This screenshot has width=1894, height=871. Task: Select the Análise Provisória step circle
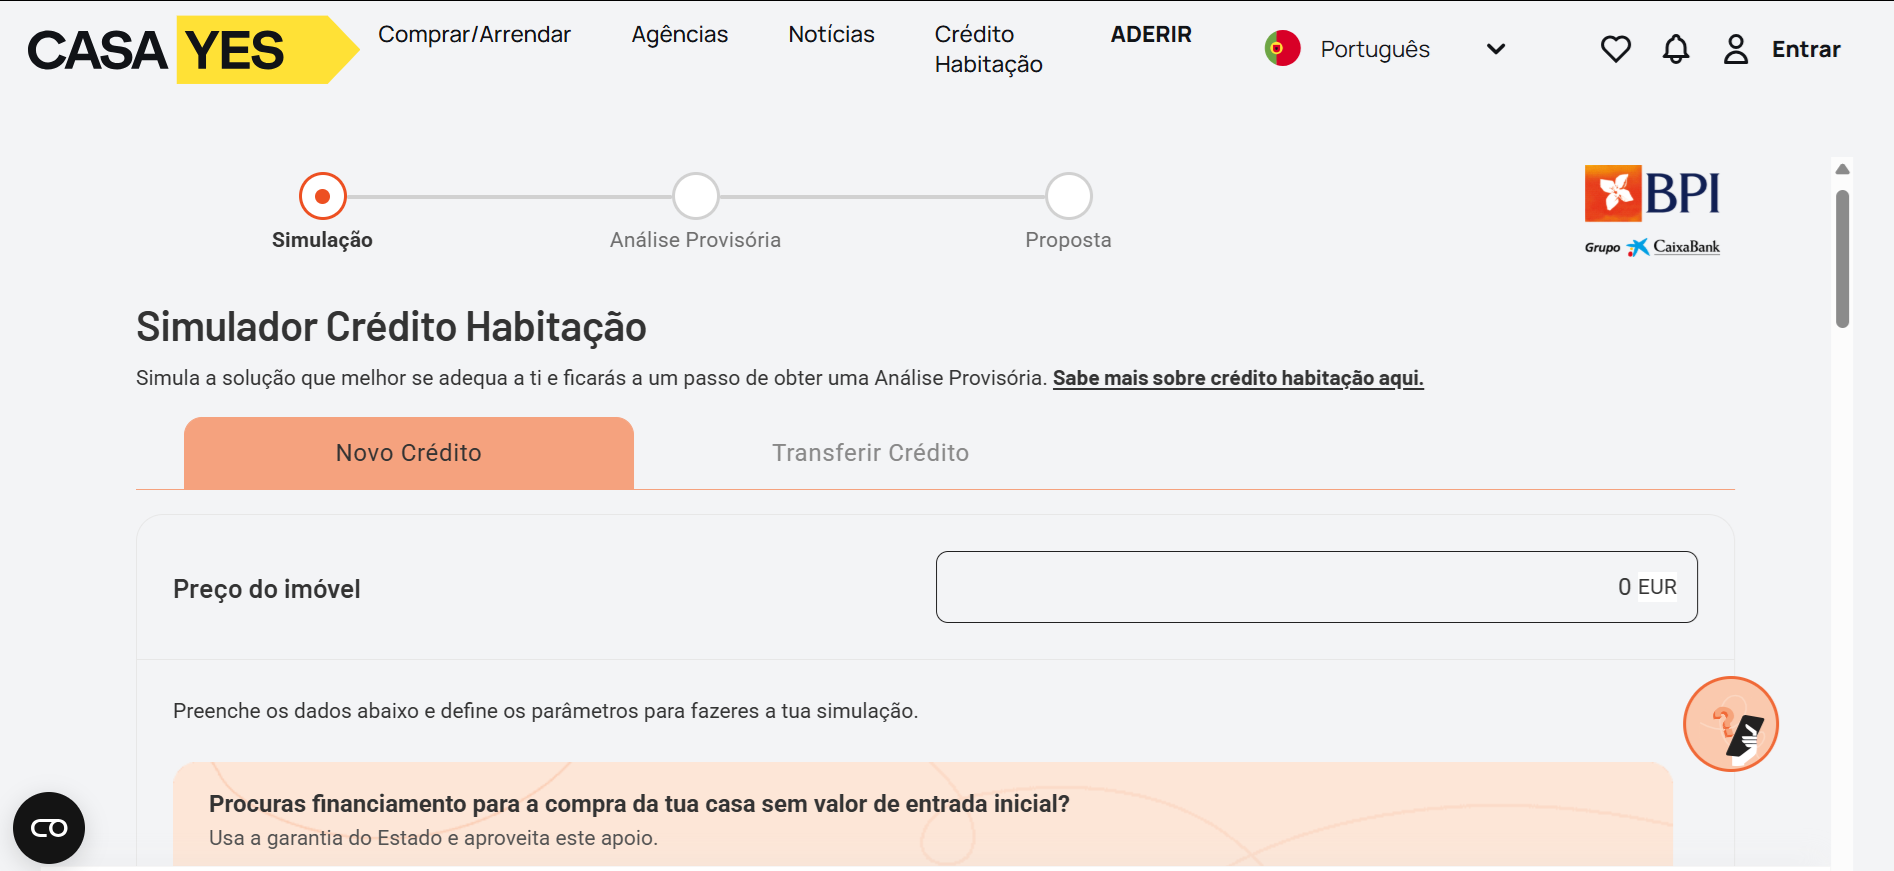[695, 196]
